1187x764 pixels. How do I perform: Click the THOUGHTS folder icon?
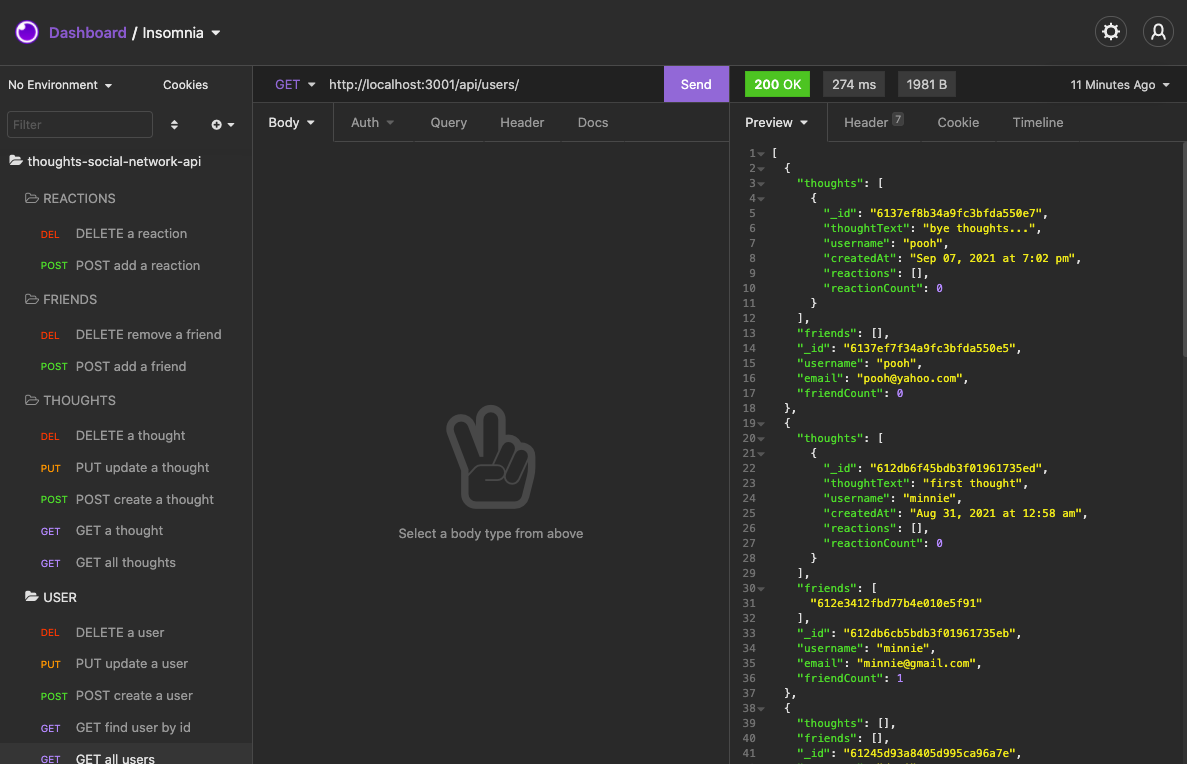31,400
